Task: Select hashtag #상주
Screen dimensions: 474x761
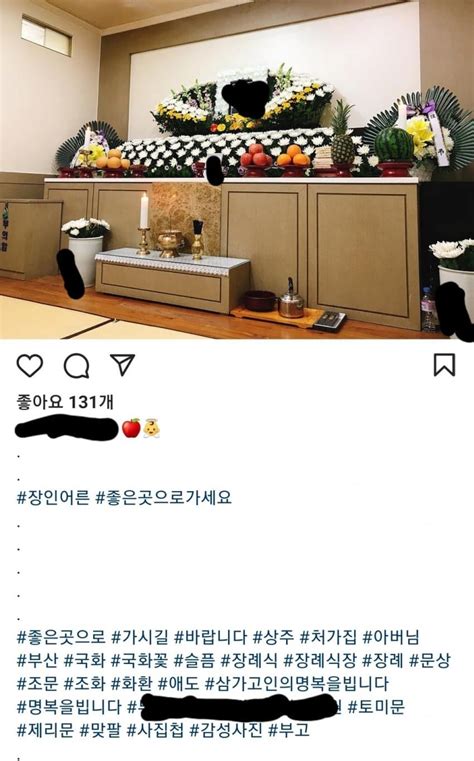Action: pos(274,637)
